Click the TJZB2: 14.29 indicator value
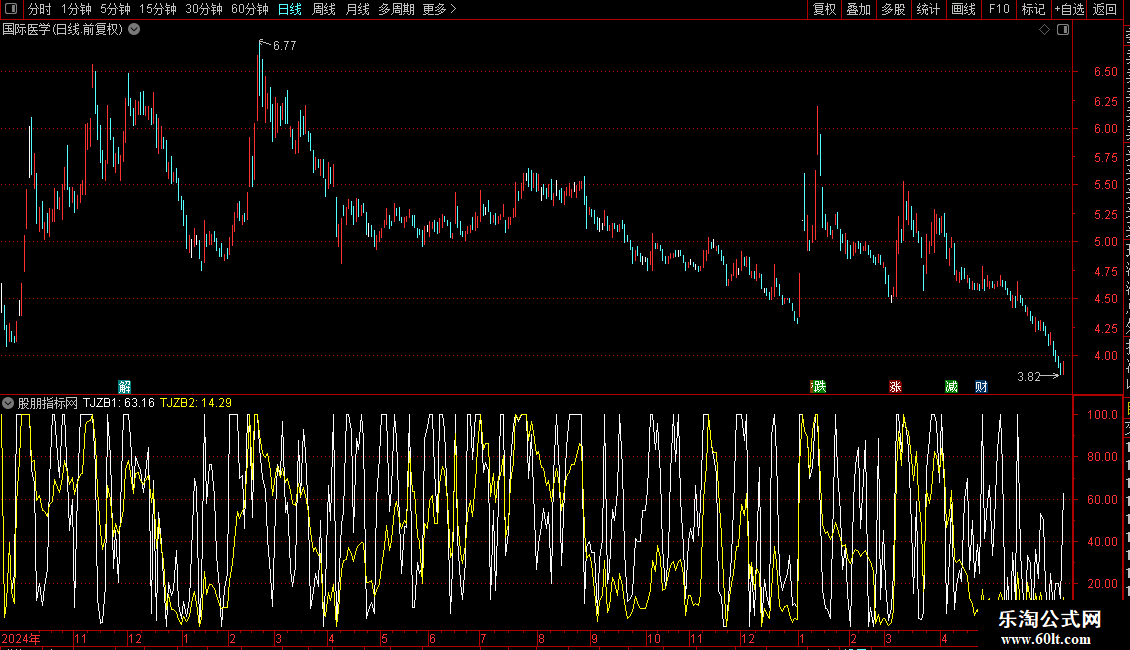Viewport: 1130px width, 650px height. (196, 403)
